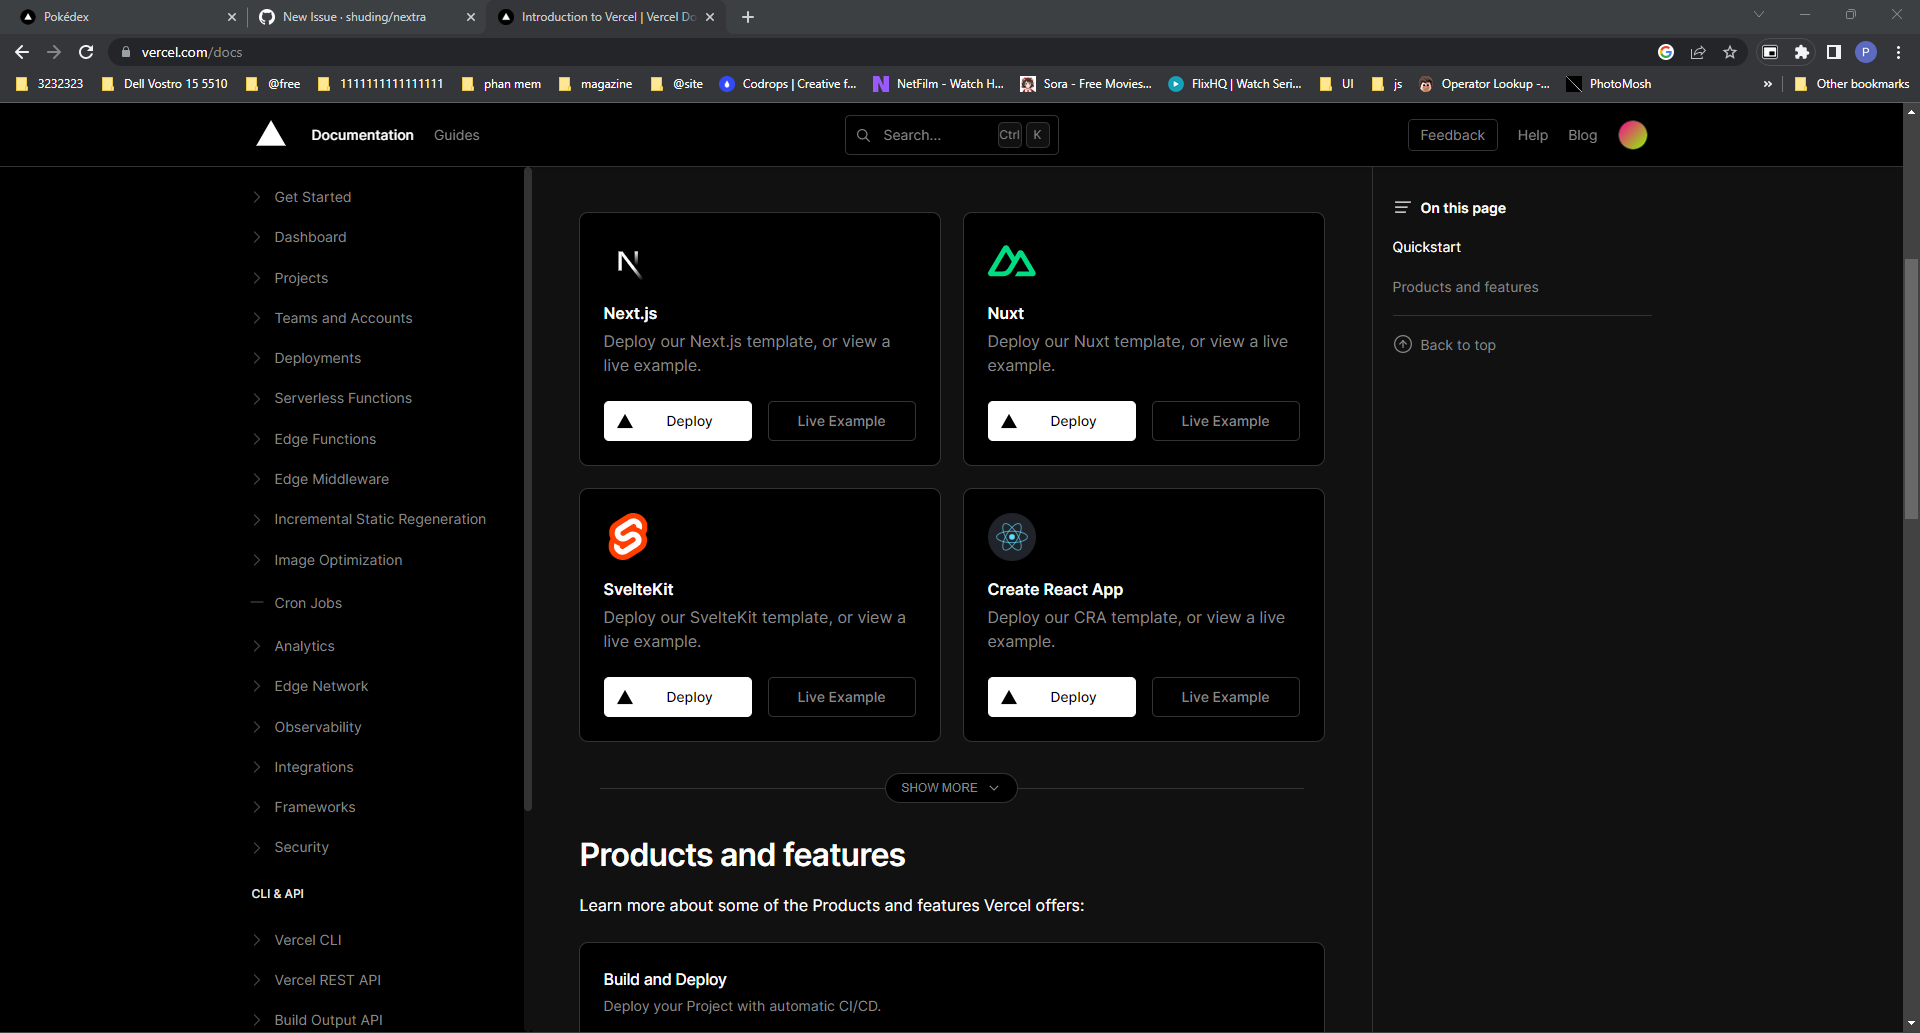Click the Next.js logo icon
Image resolution: width=1920 pixels, height=1033 pixels.
[629, 263]
